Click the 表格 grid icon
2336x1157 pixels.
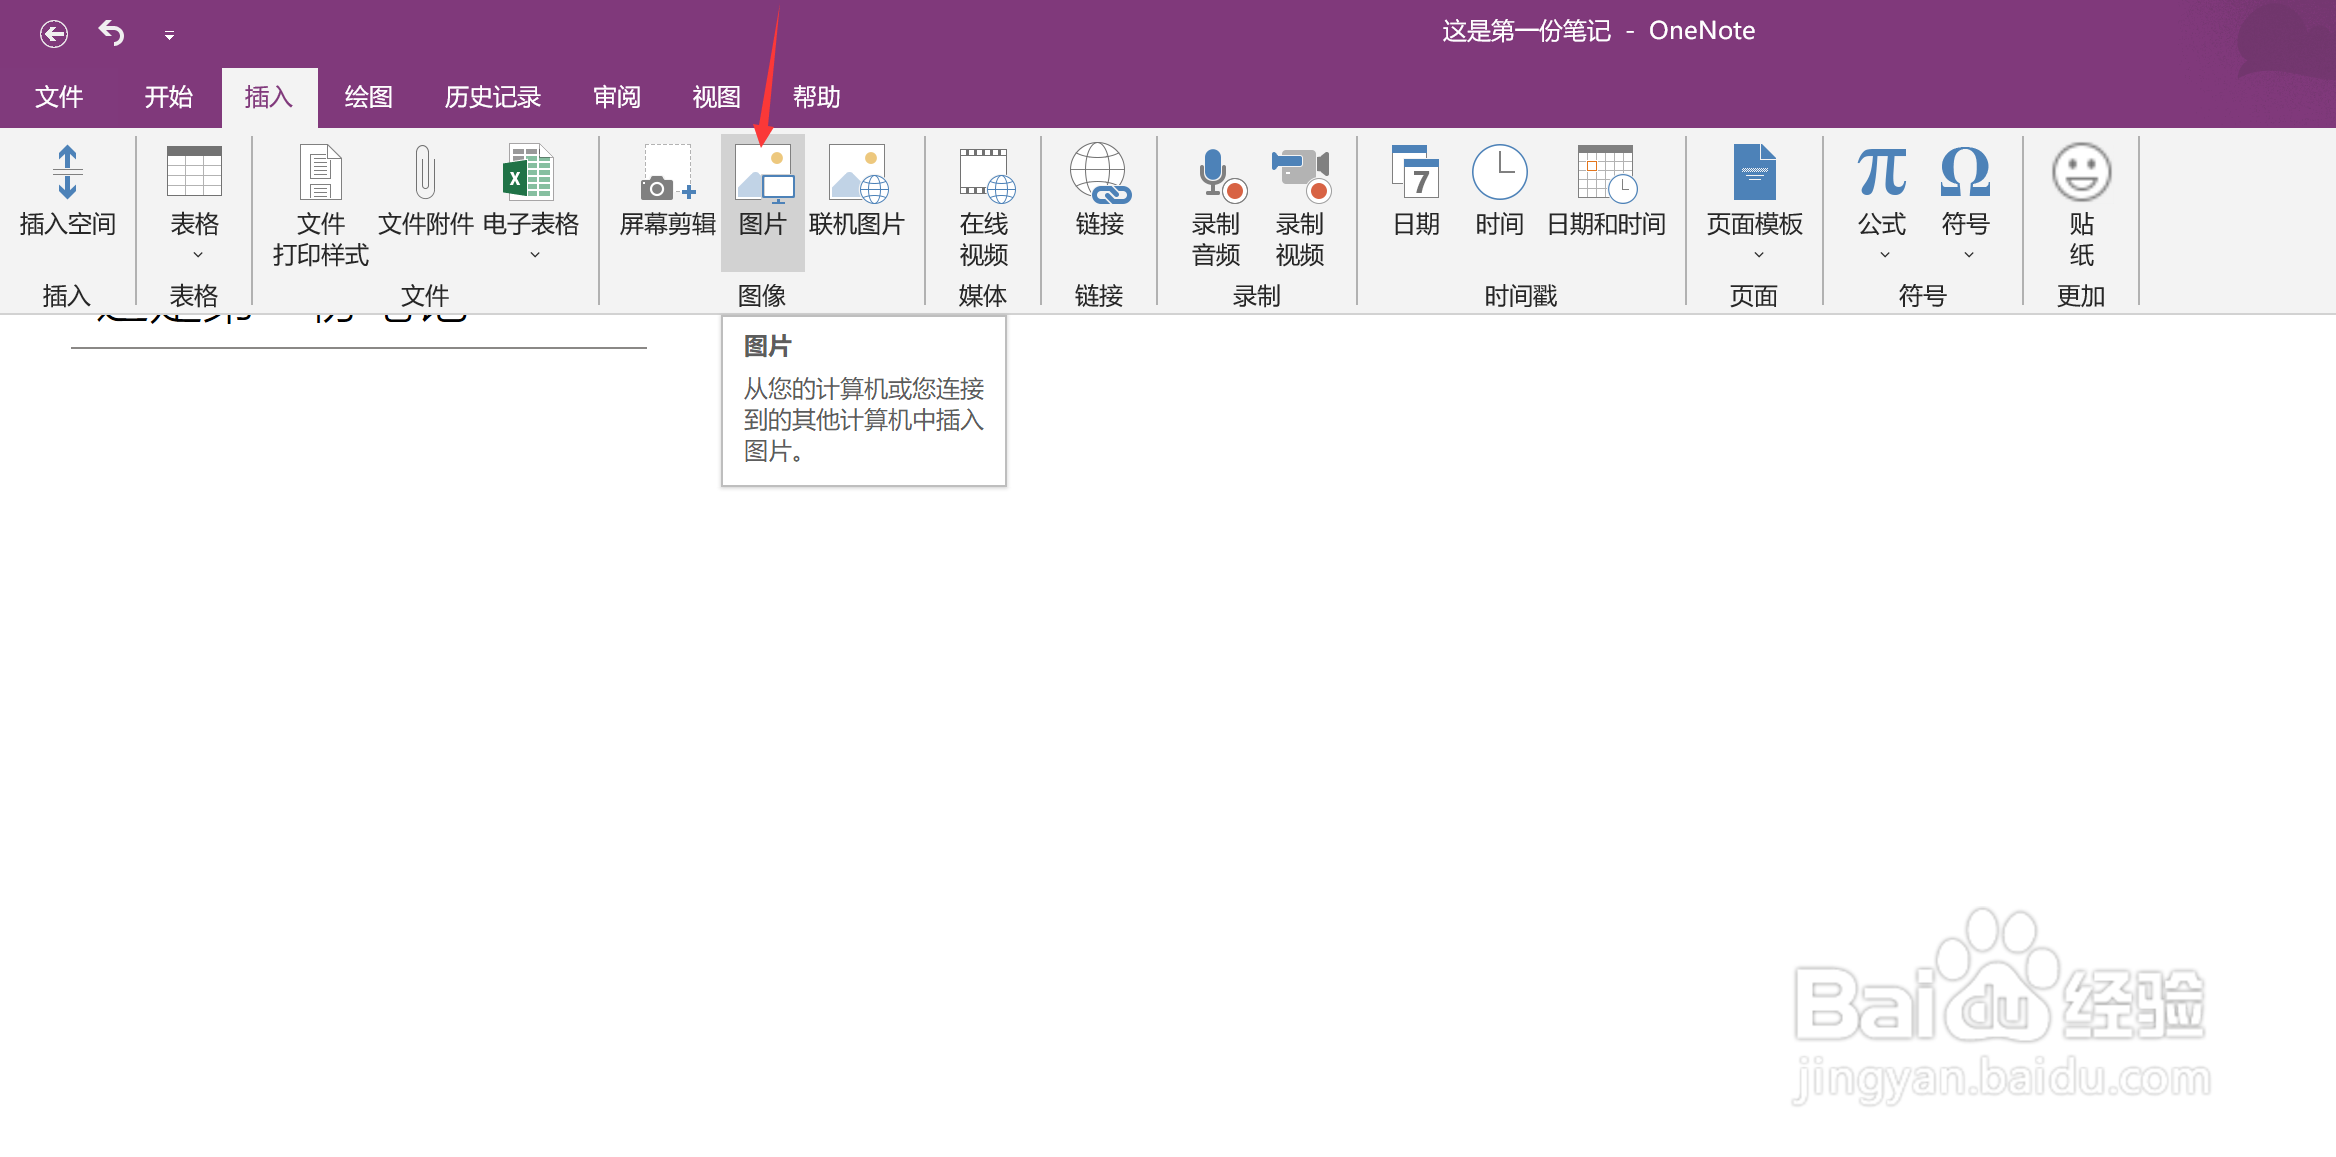pyautogui.click(x=194, y=171)
